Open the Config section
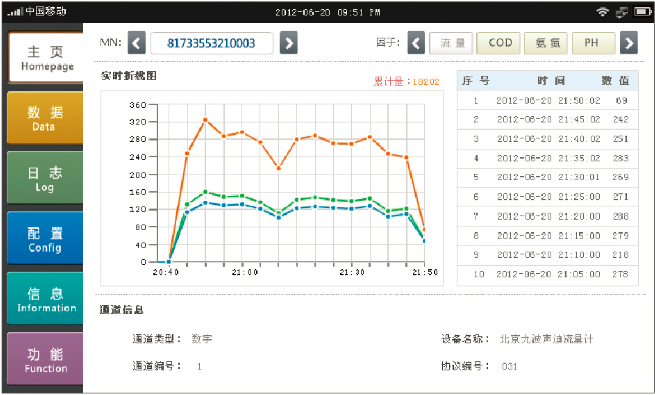The image size is (655, 395). click(45, 238)
